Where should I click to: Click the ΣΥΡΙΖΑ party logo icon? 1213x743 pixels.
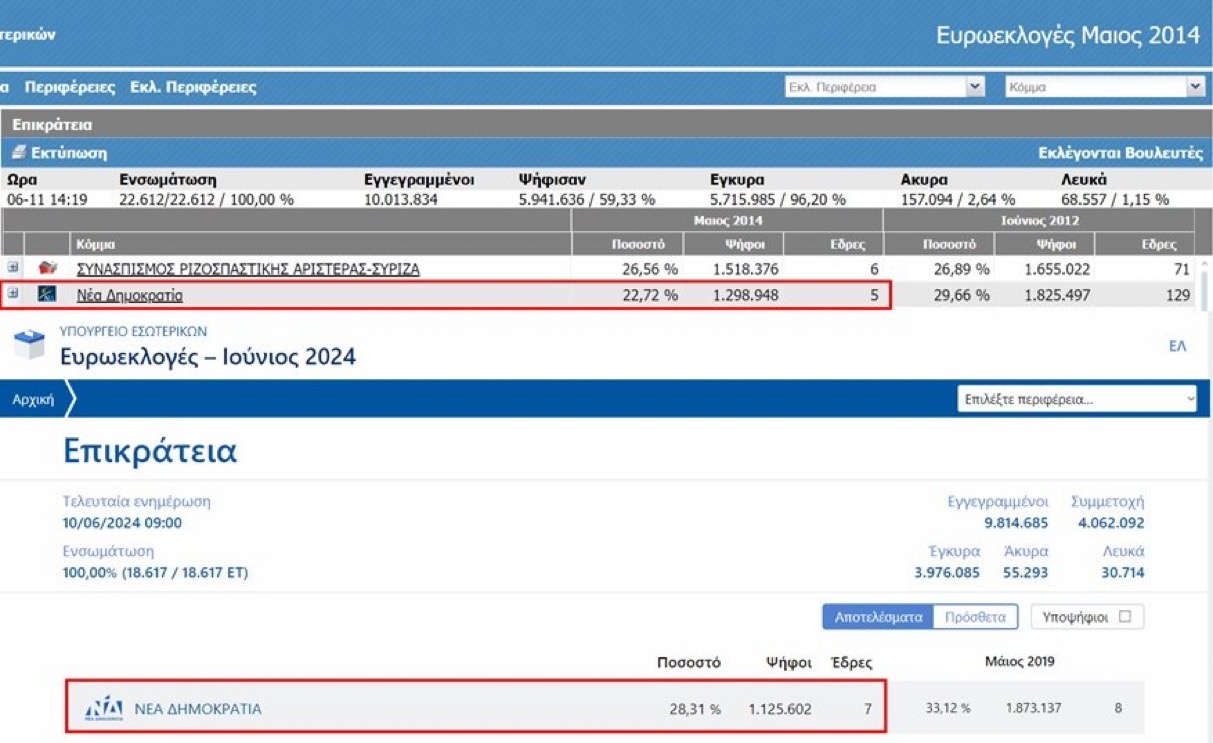pyautogui.click(x=47, y=269)
